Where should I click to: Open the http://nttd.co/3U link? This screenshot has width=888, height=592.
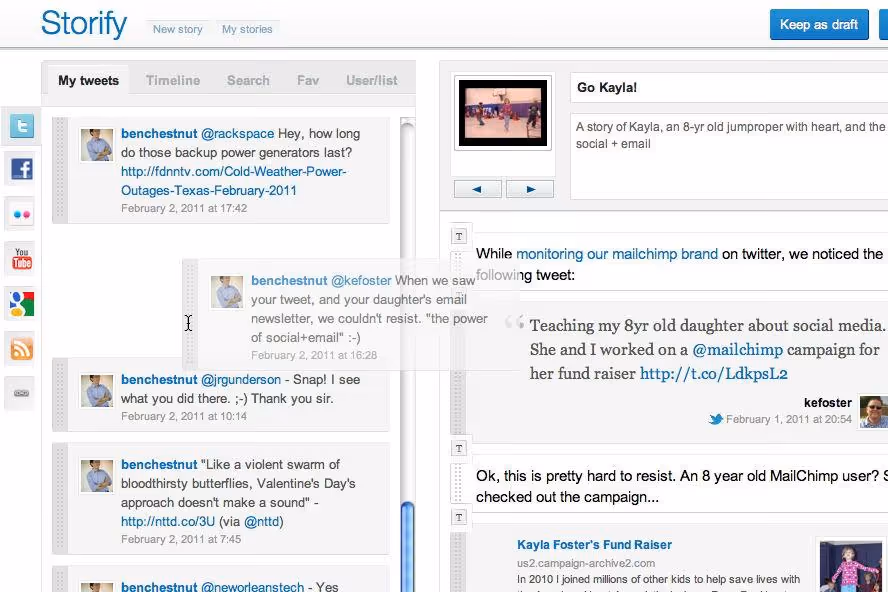coord(168,521)
